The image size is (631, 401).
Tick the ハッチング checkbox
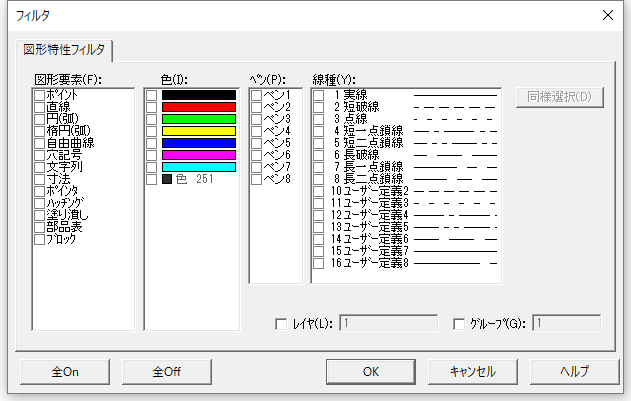tap(39, 202)
